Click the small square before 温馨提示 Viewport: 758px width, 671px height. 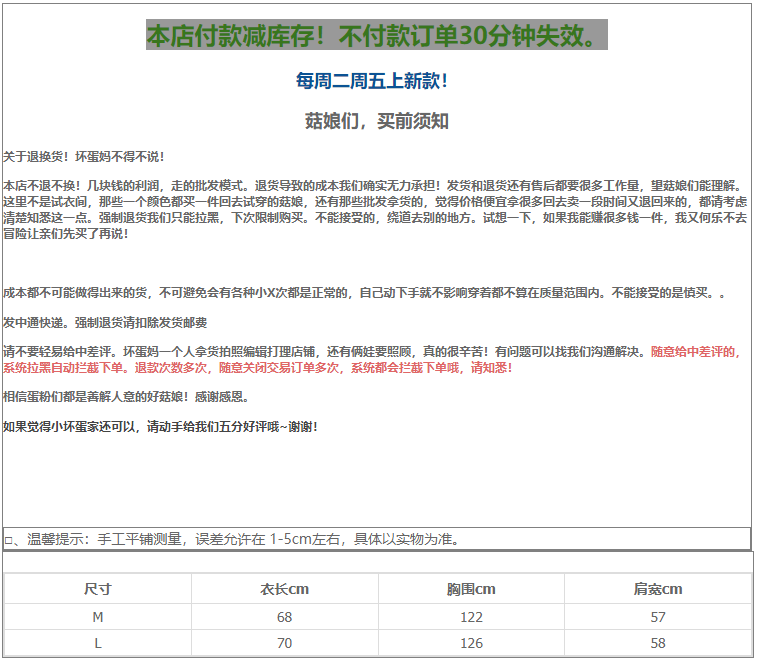coord(9,541)
